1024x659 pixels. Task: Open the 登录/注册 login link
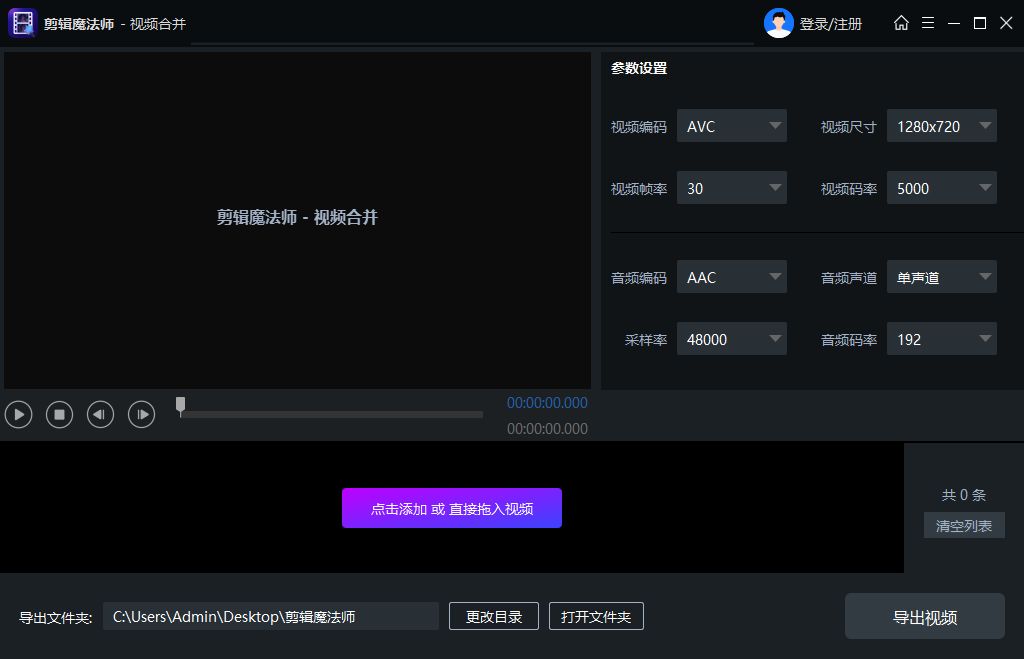point(831,24)
